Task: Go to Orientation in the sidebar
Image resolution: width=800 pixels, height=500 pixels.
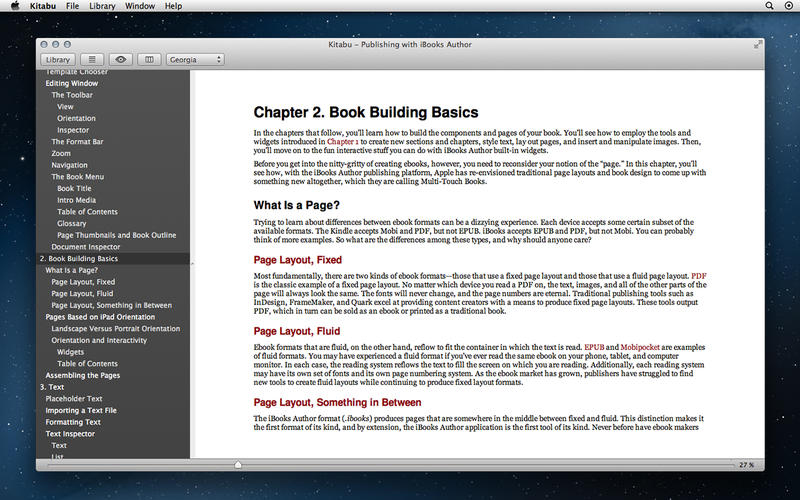Action: point(76,118)
